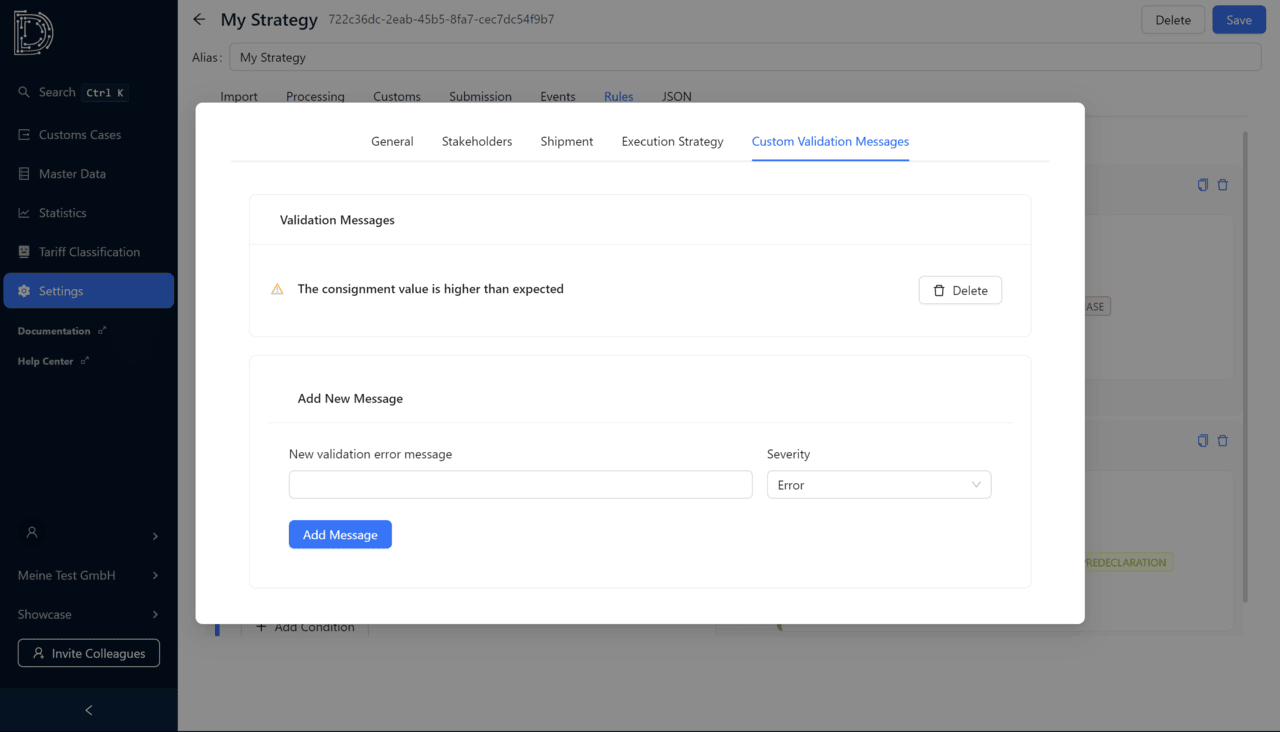Screen dimensions: 1280x732
Task: Open the Severity dropdown
Action: pyautogui.click(x=879, y=485)
